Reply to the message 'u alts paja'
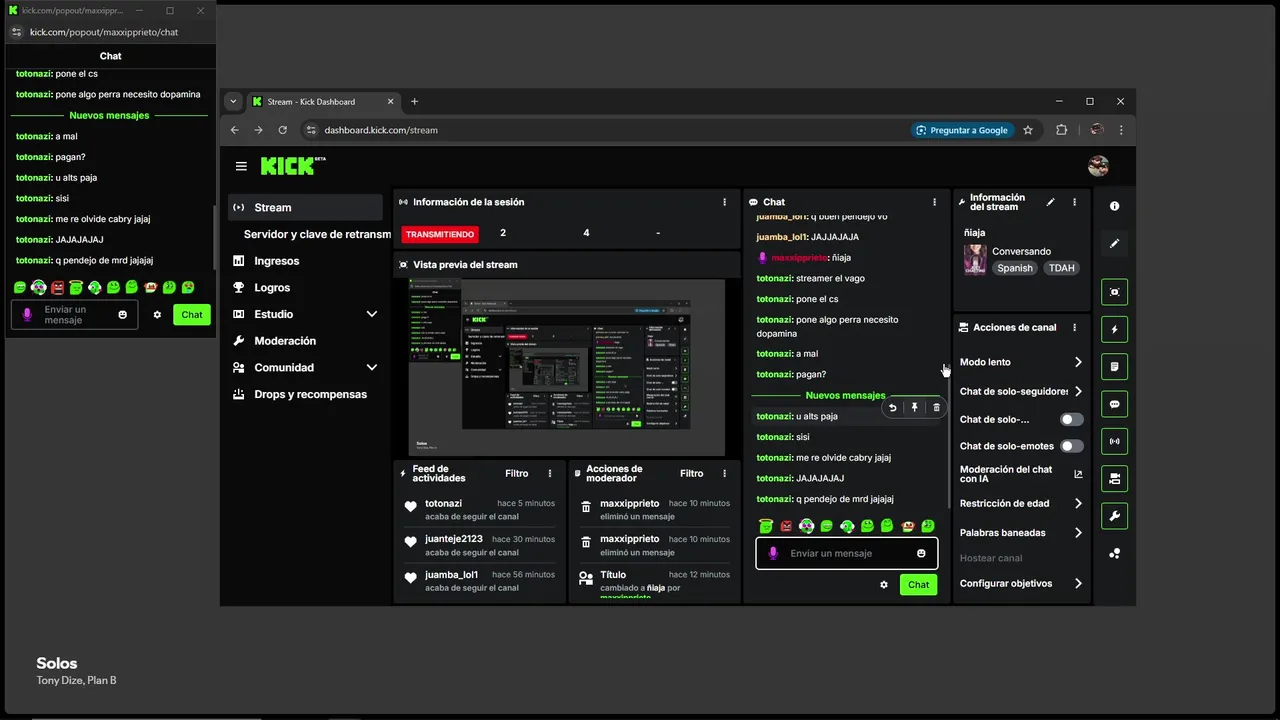 (x=893, y=407)
